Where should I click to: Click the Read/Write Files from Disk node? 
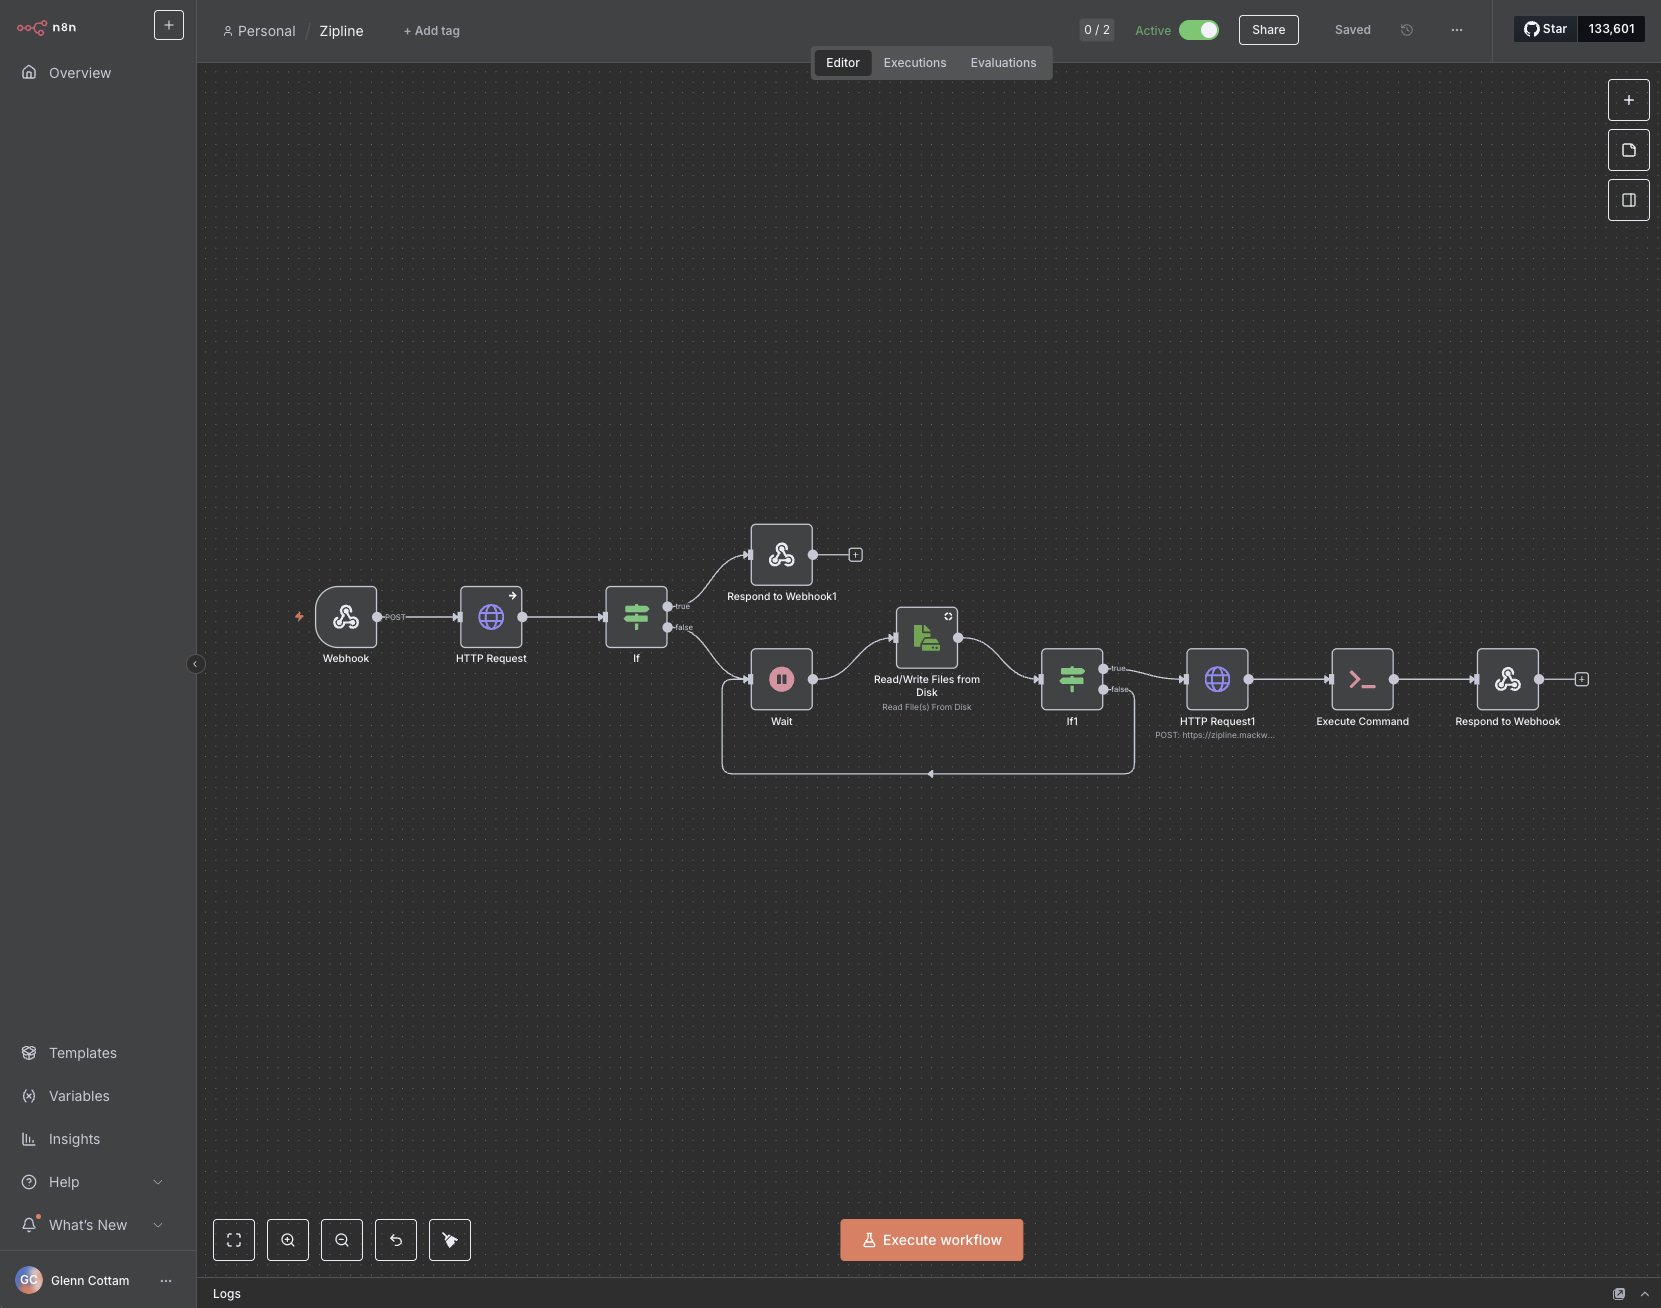(x=926, y=638)
